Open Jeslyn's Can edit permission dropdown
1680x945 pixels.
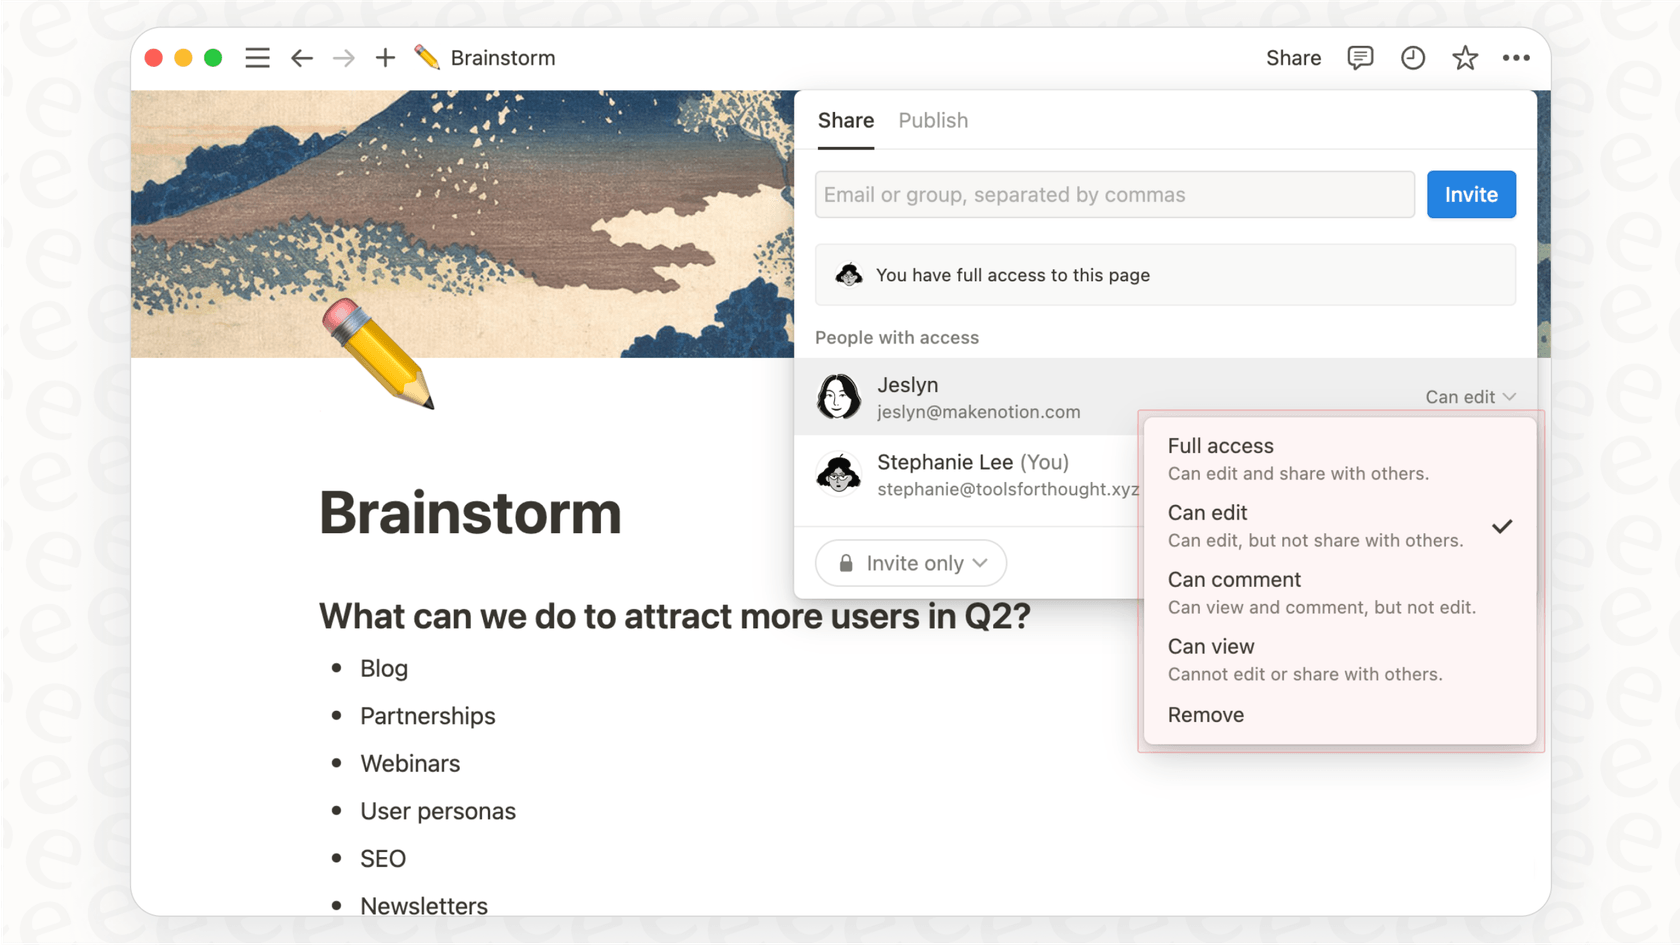1470,396
